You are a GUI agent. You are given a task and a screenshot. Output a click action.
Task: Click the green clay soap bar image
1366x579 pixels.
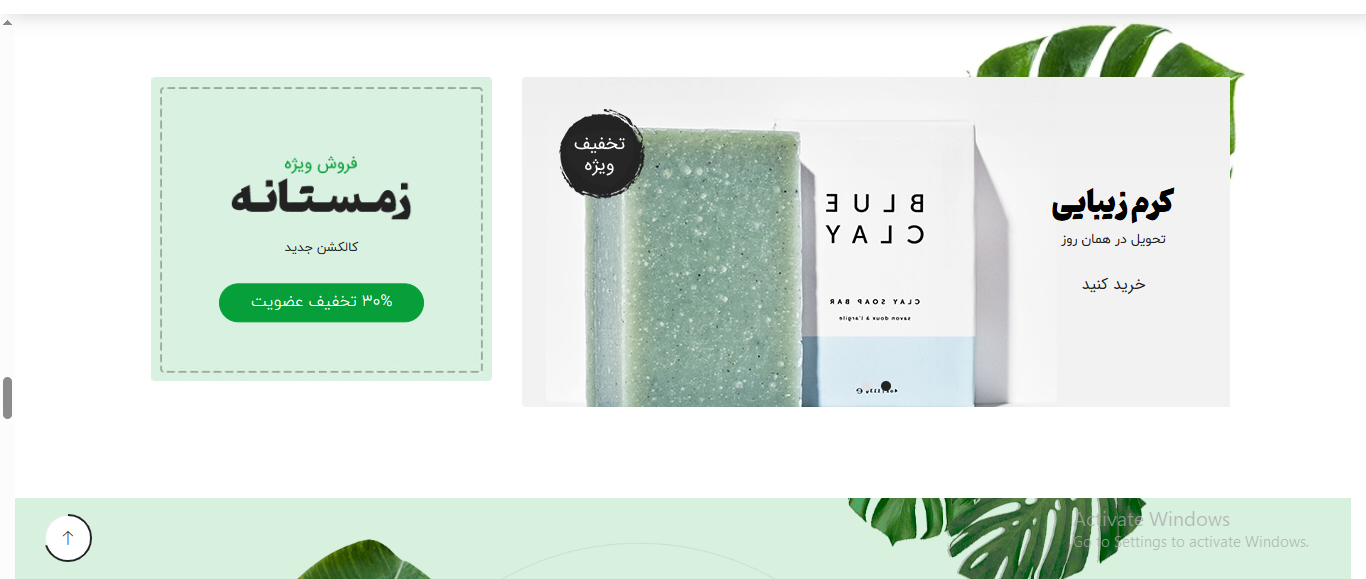click(693, 267)
